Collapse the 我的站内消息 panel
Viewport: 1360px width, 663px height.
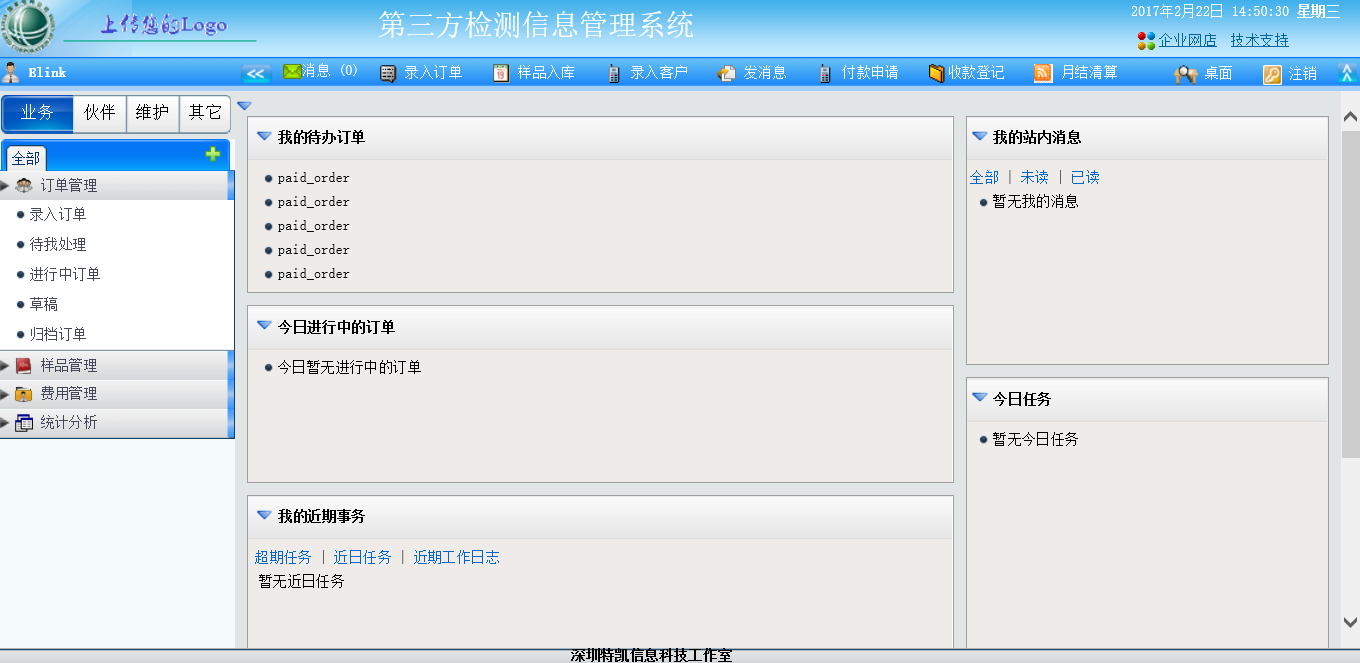coord(980,136)
